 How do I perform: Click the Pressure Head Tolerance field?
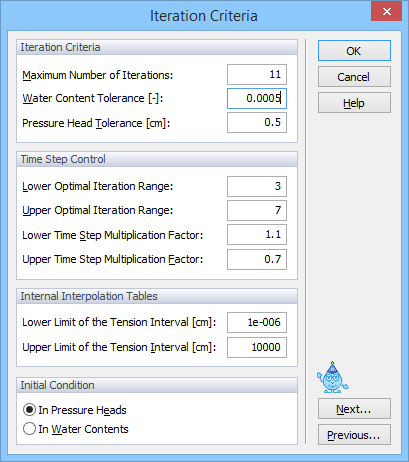[x=257, y=123]
